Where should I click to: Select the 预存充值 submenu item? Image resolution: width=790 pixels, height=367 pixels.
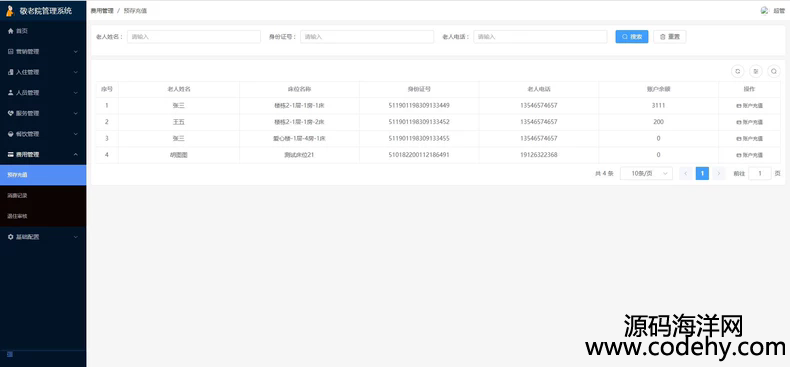pos(43,175)
